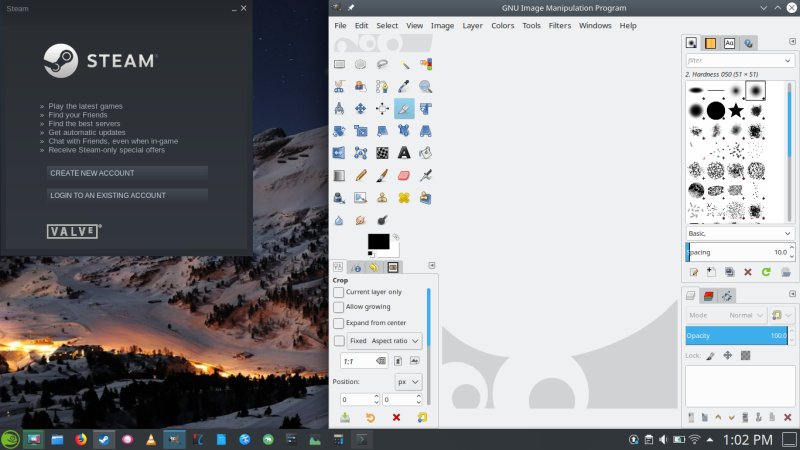Screen dimensions: 800x450
Task: Check the Allow growing option
Action: coord(339,307)
